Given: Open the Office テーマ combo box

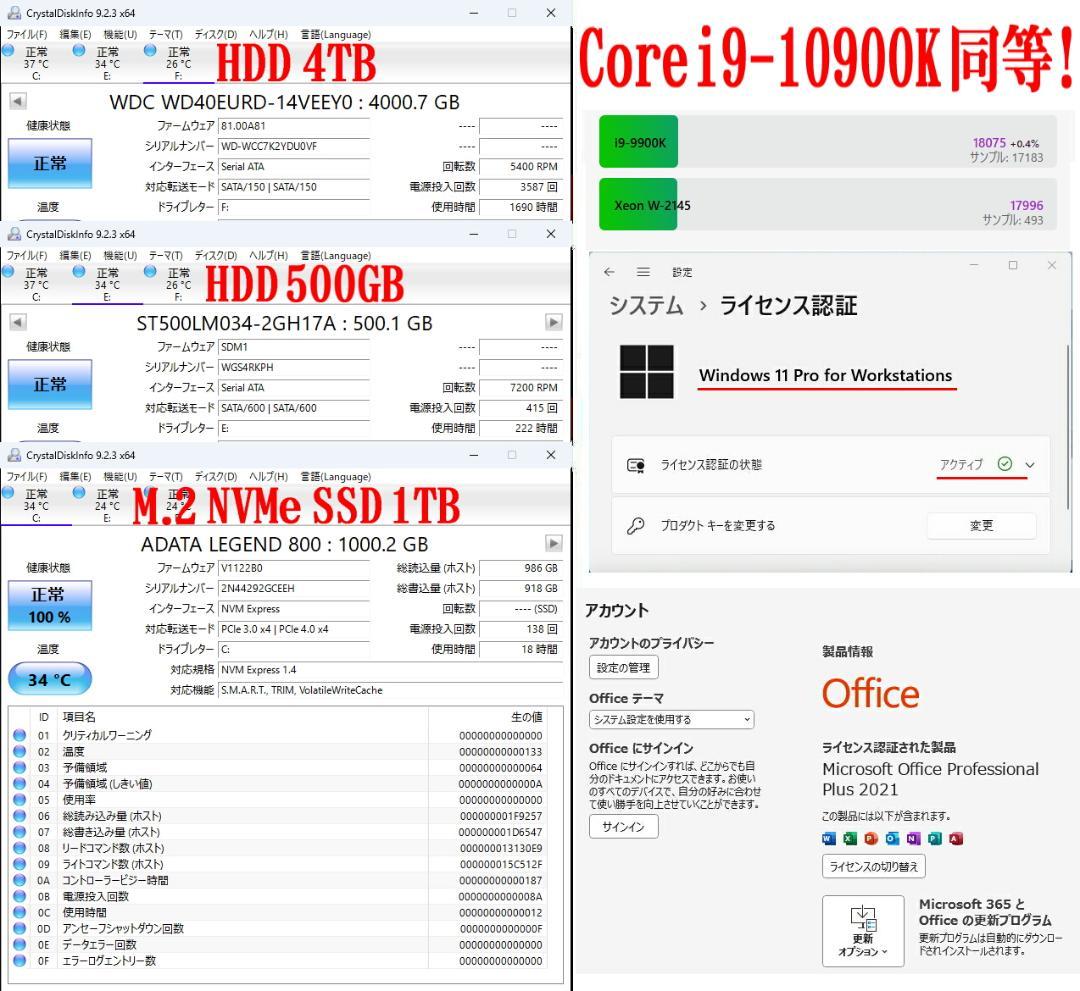Looking at the screenshot, I should [x=672, y=720].
